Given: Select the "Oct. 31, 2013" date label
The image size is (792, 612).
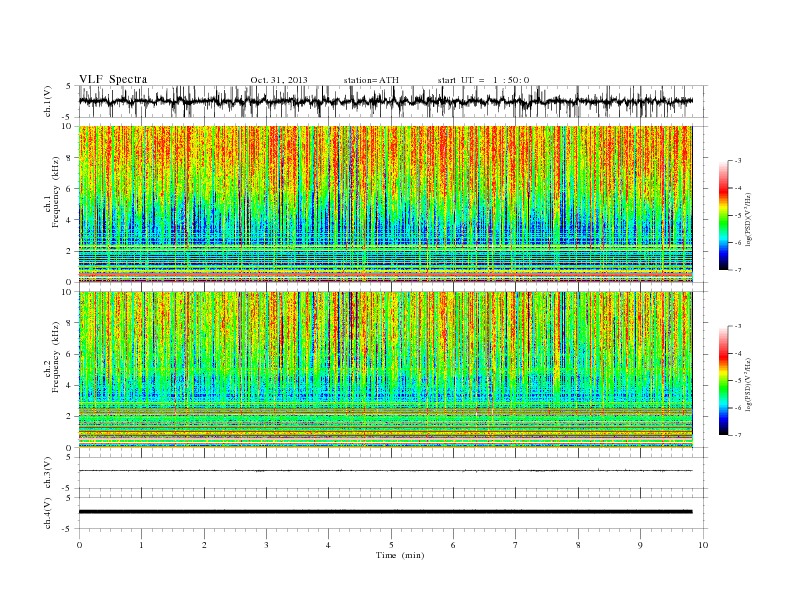Looking at the screenshot, I should (x=279, y=80).
